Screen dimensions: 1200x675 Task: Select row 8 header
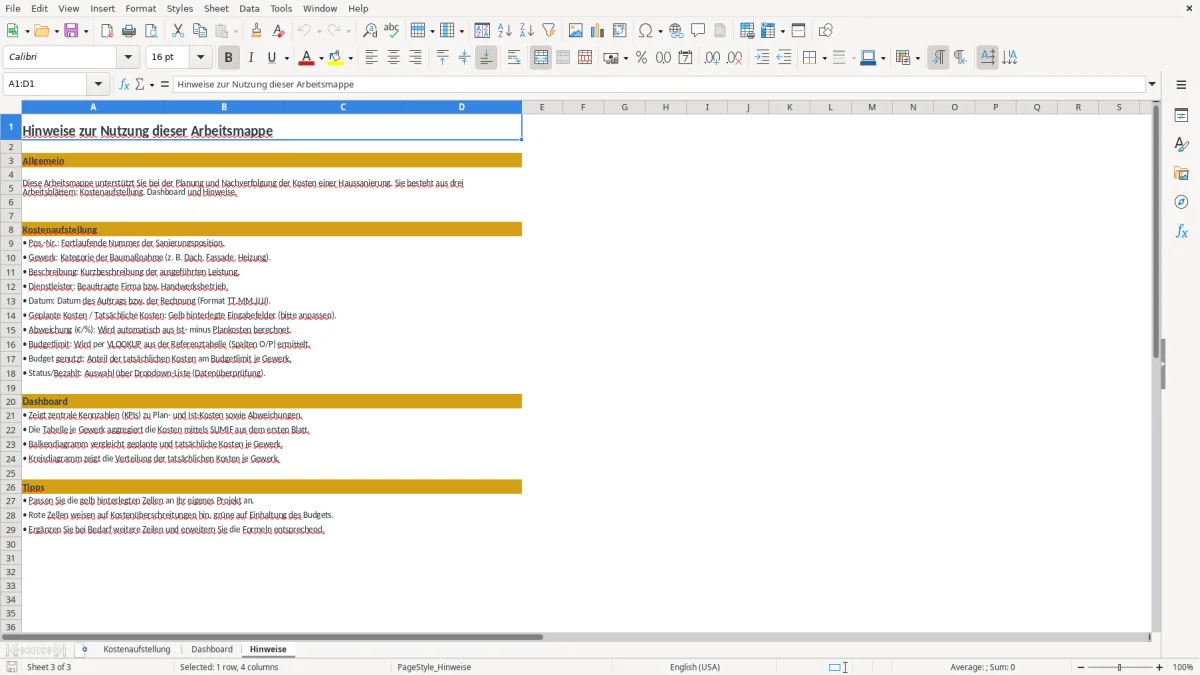(11, 229)
